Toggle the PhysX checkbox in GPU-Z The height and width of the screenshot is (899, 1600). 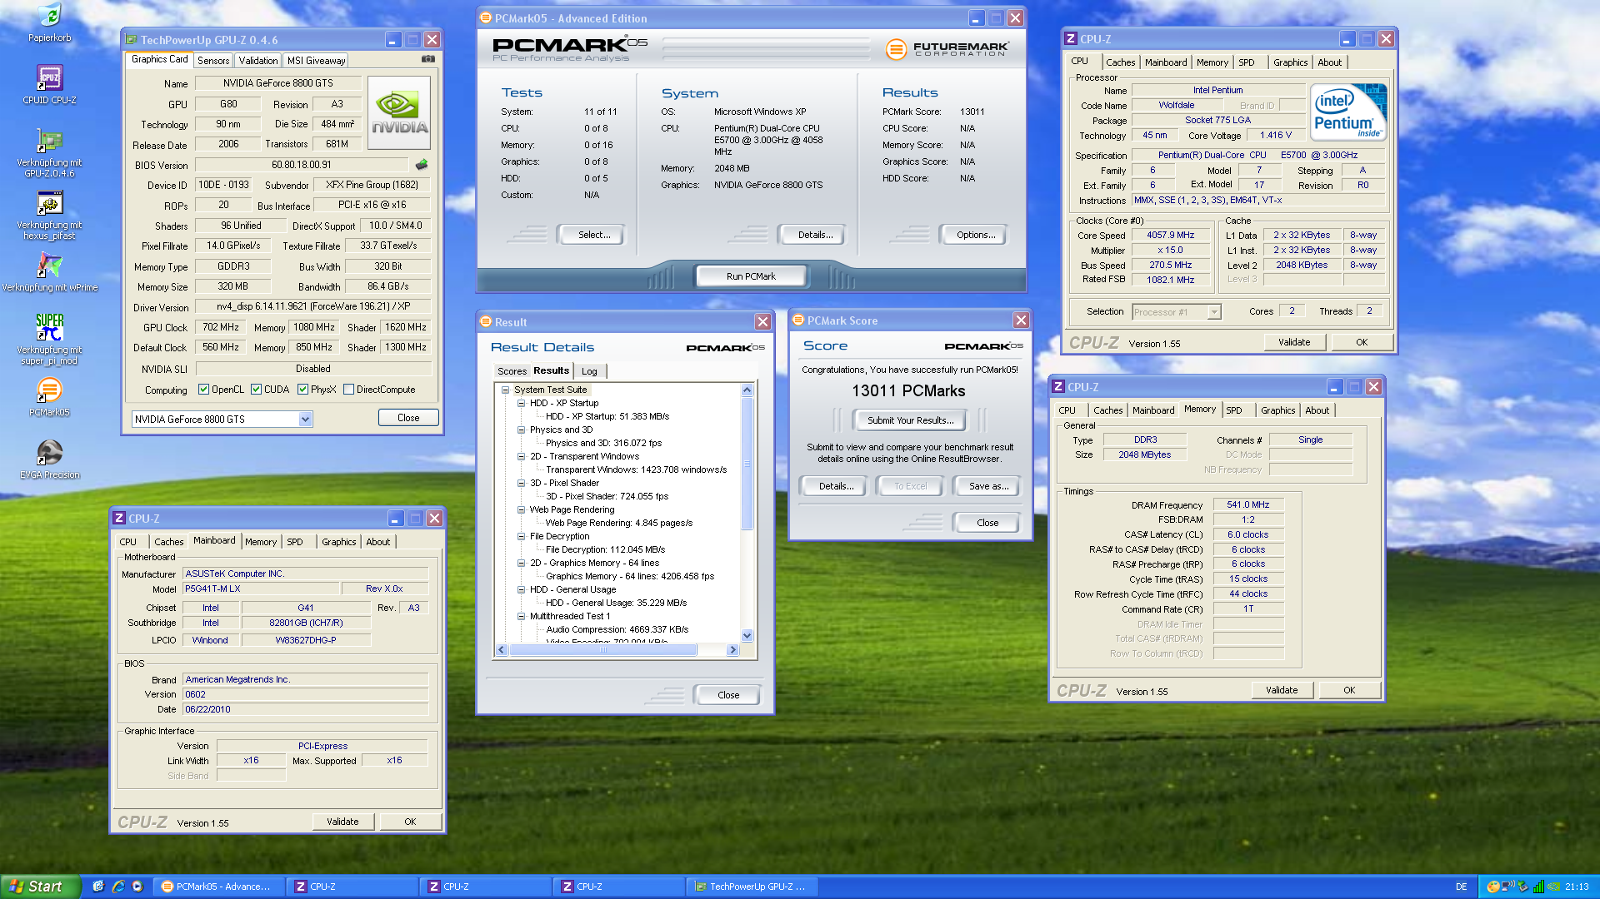point(303,390)
